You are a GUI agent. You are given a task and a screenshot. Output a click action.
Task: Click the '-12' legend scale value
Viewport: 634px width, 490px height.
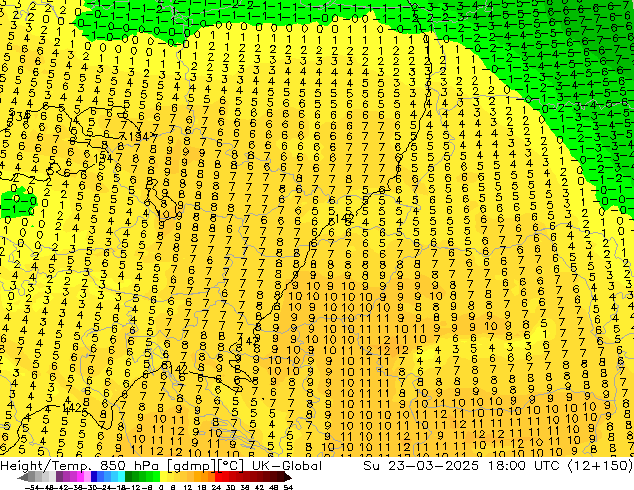coord(133,488)
